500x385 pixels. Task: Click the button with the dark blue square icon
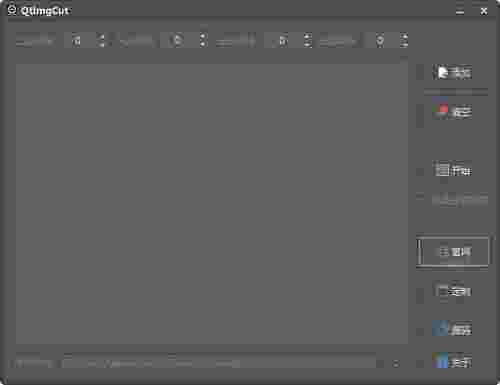(x=452, y=330)
